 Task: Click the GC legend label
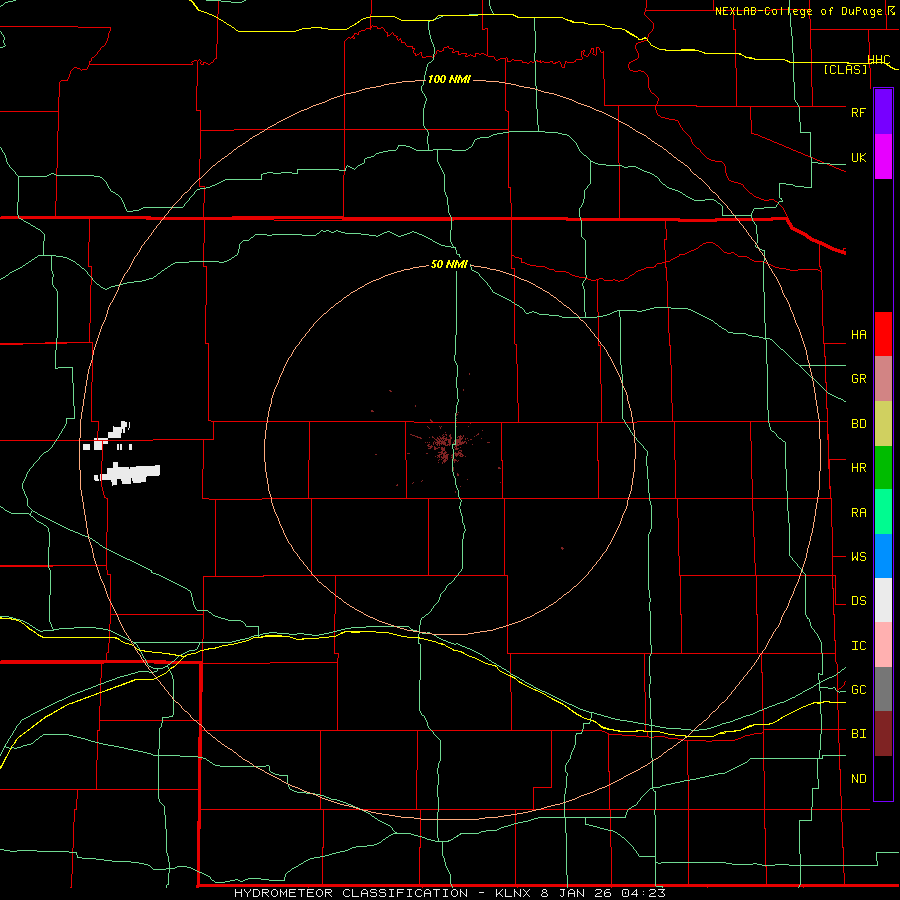point(858,689)
